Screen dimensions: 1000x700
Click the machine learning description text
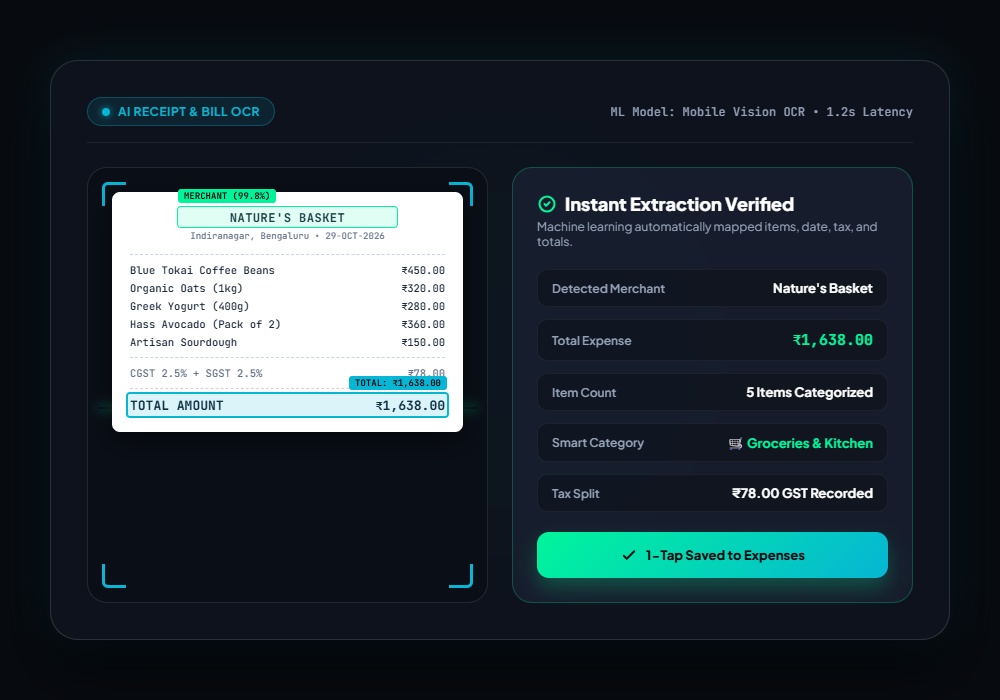pos(707,234)
